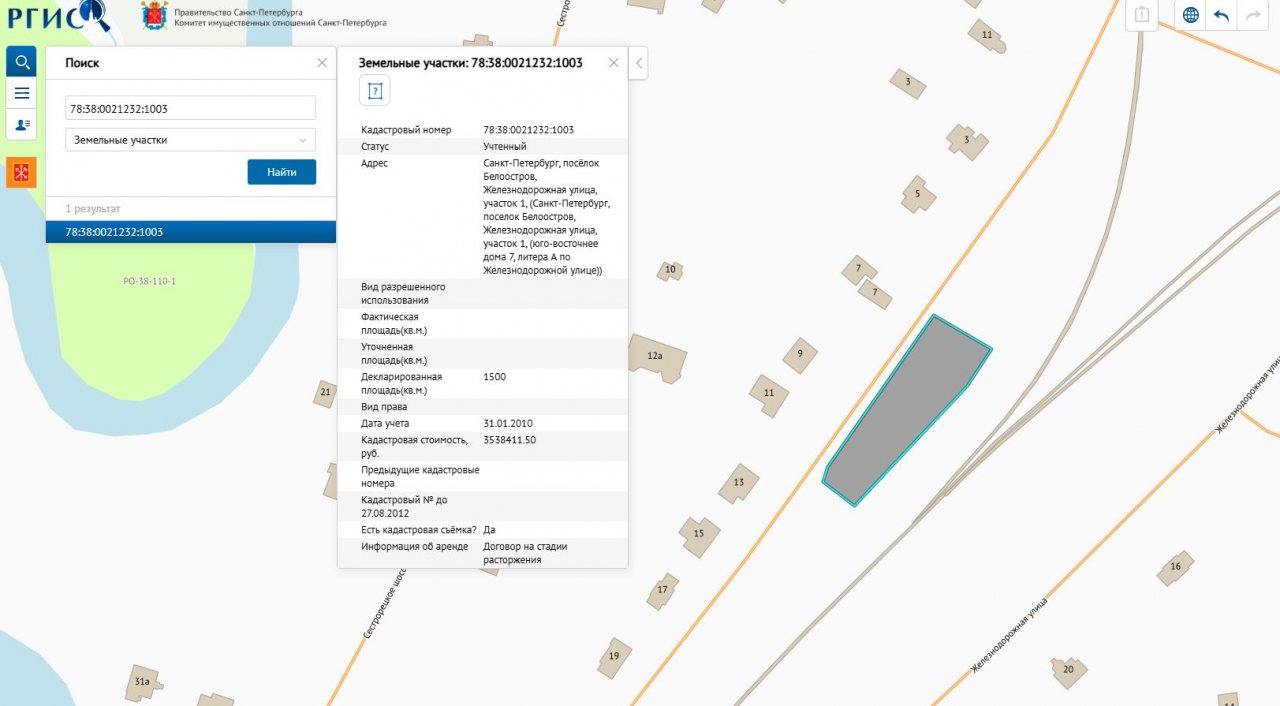
Task: Click the orange St. Petersburg emblem icon
Action: 21,172
